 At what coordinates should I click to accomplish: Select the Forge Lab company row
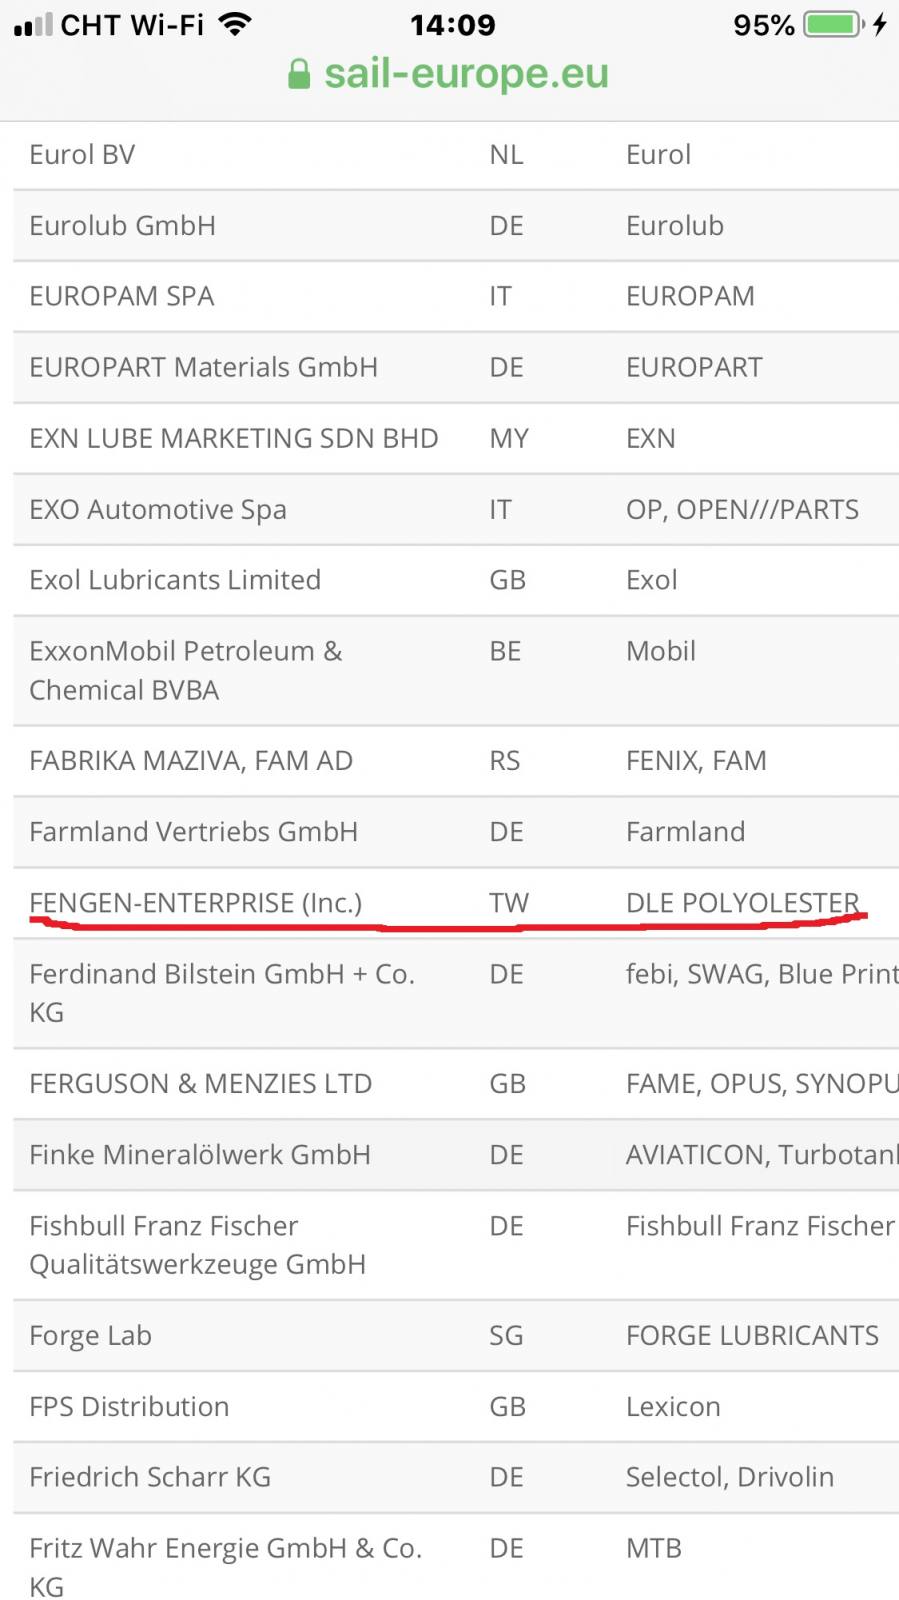[x=90, y=1336]
